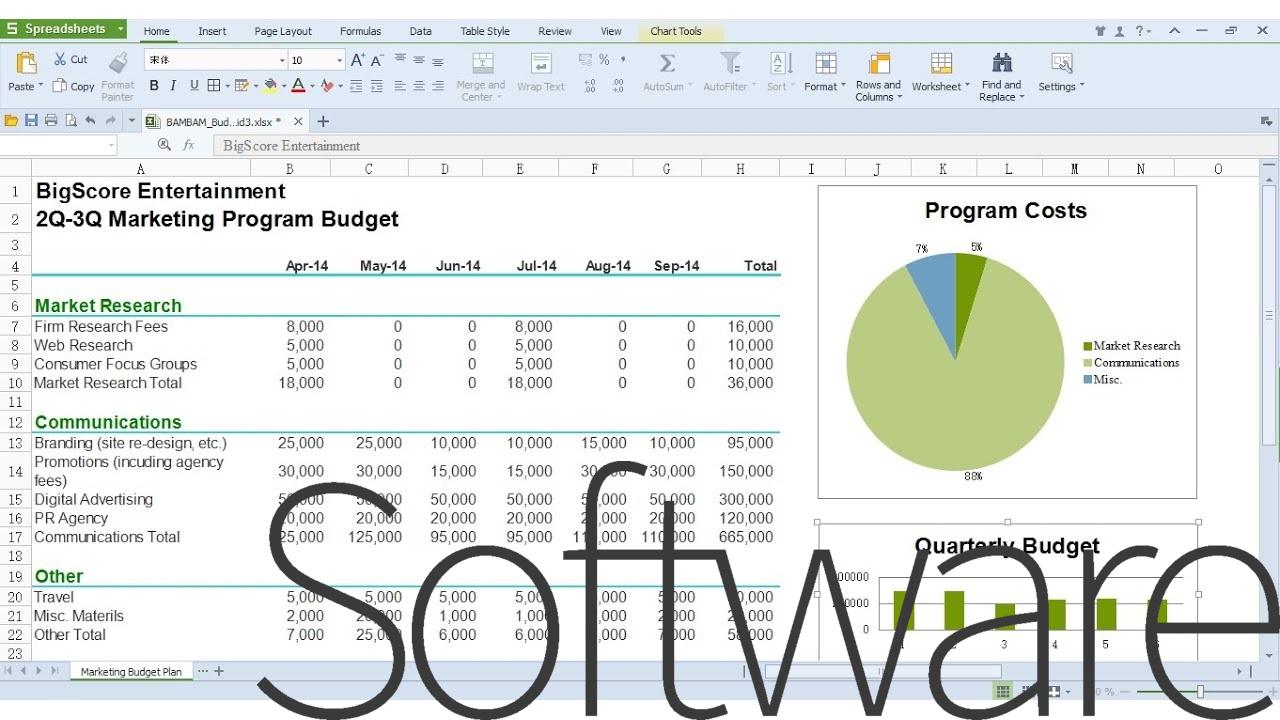Open the font size dropdown
This screenshot has height=720, width=1280.
(340, 61)
